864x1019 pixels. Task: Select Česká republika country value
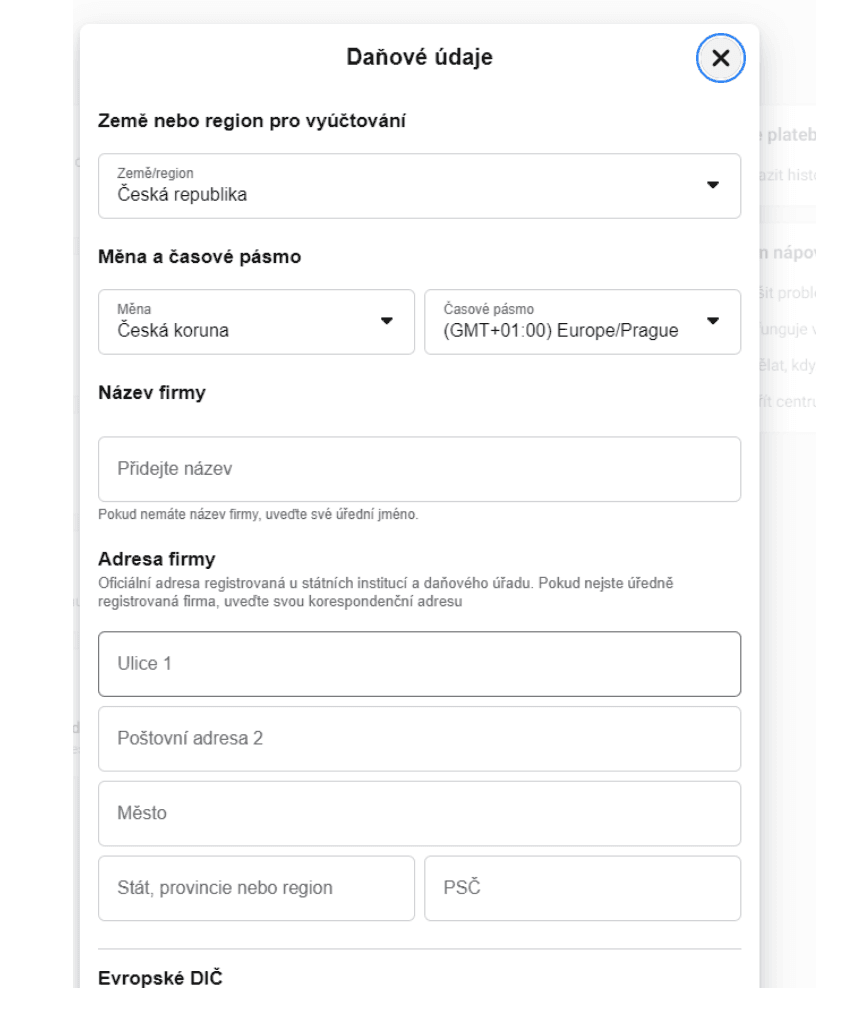coord(182,195)
